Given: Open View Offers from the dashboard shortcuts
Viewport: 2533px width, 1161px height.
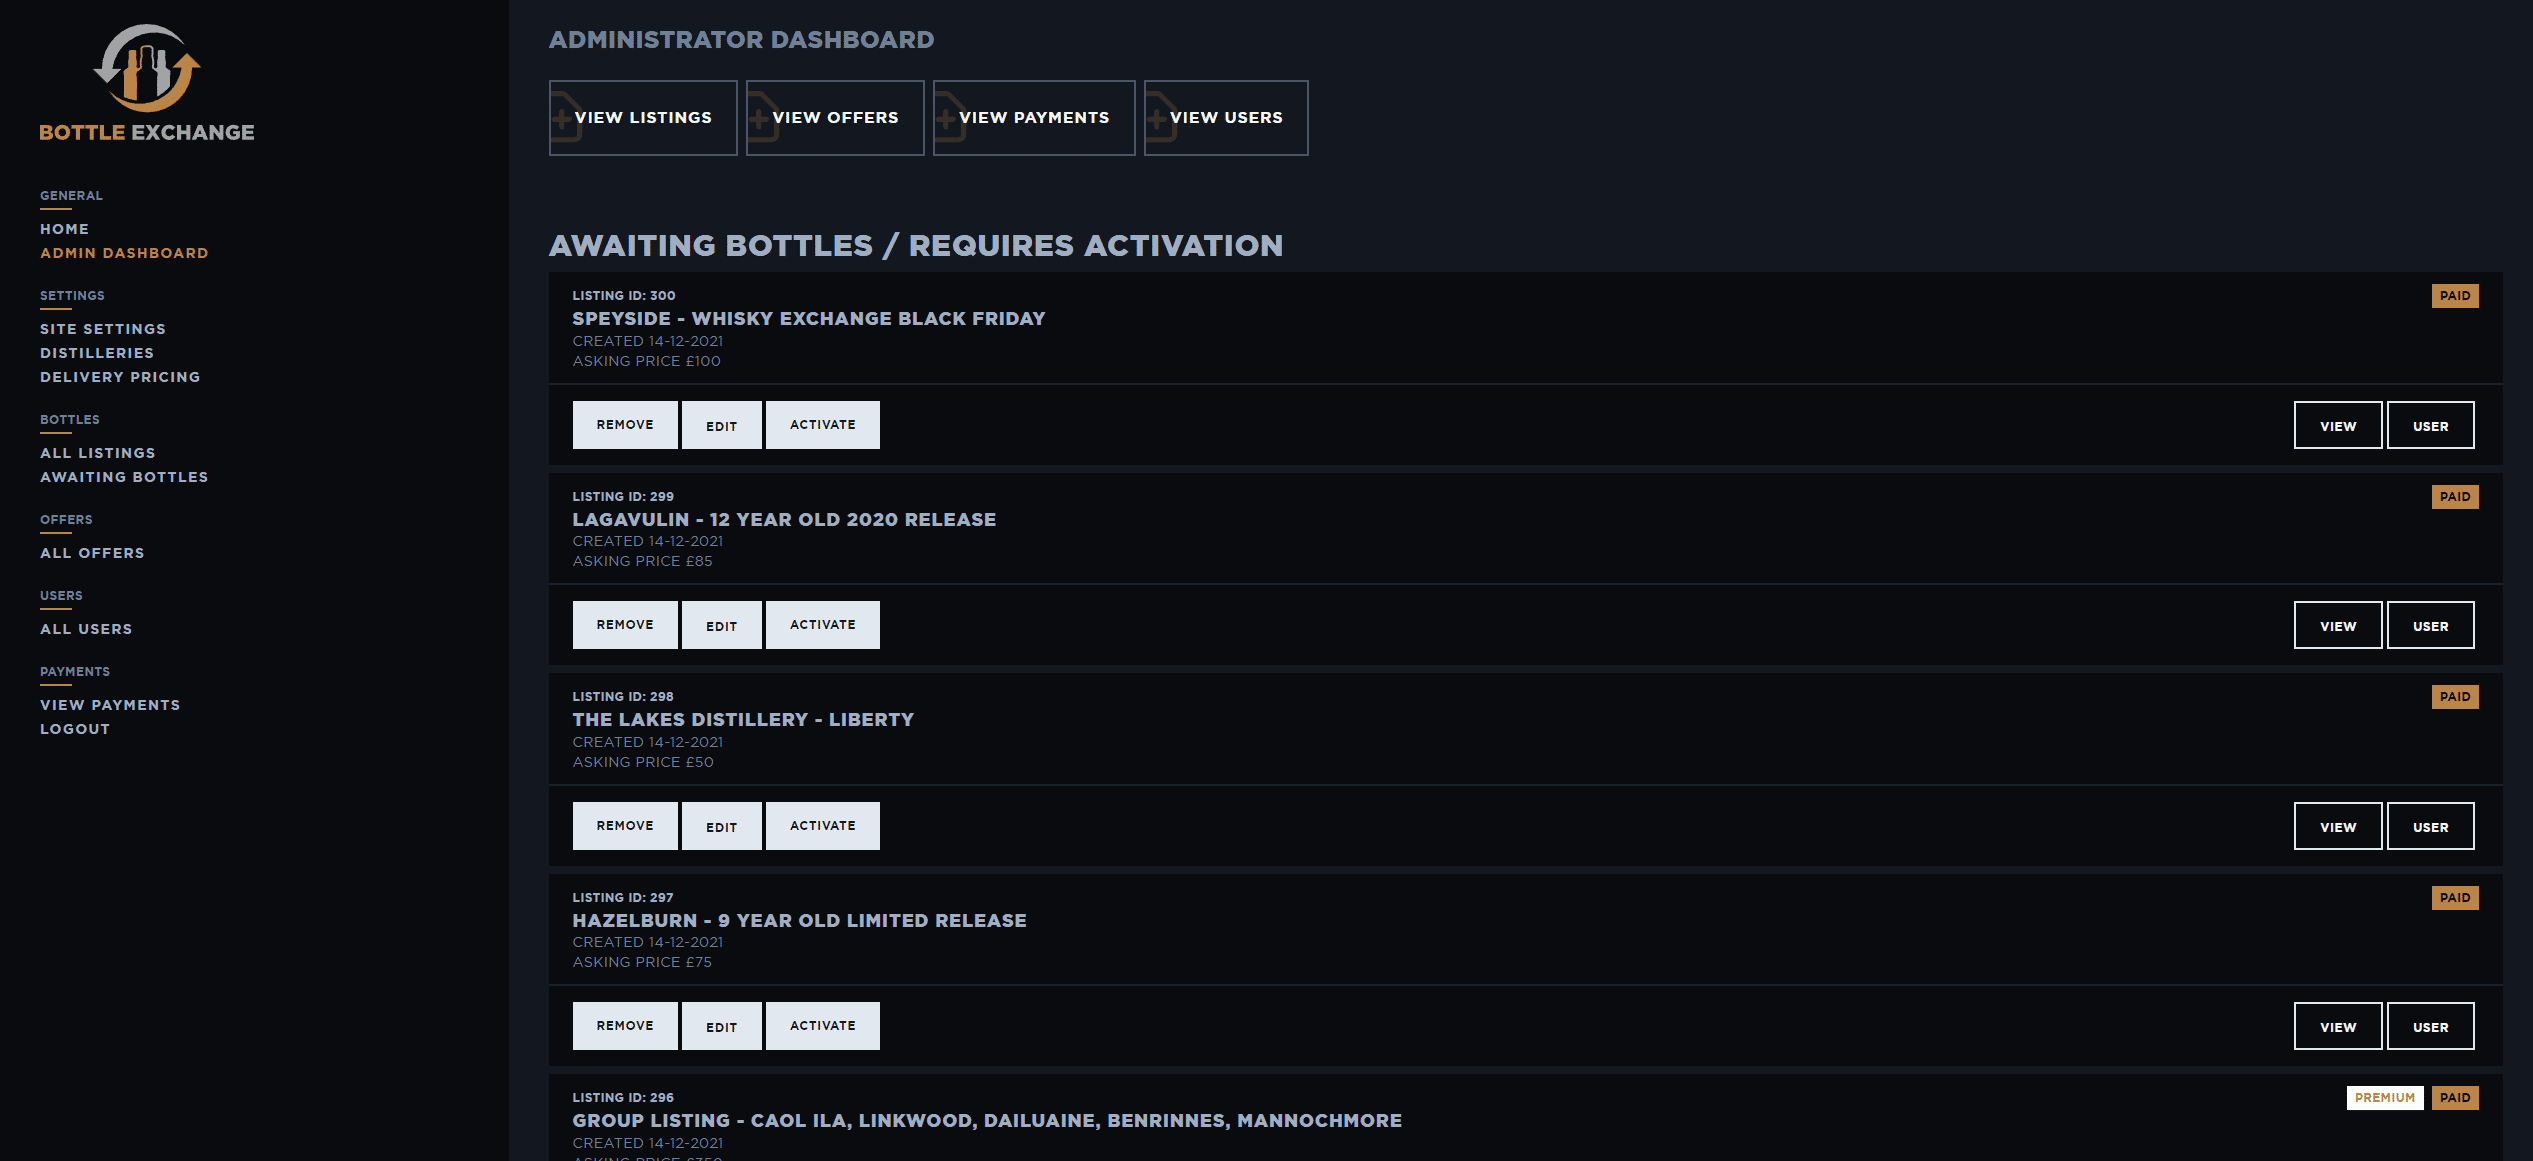Looking at the screenshot, I should tap(835, 117).
